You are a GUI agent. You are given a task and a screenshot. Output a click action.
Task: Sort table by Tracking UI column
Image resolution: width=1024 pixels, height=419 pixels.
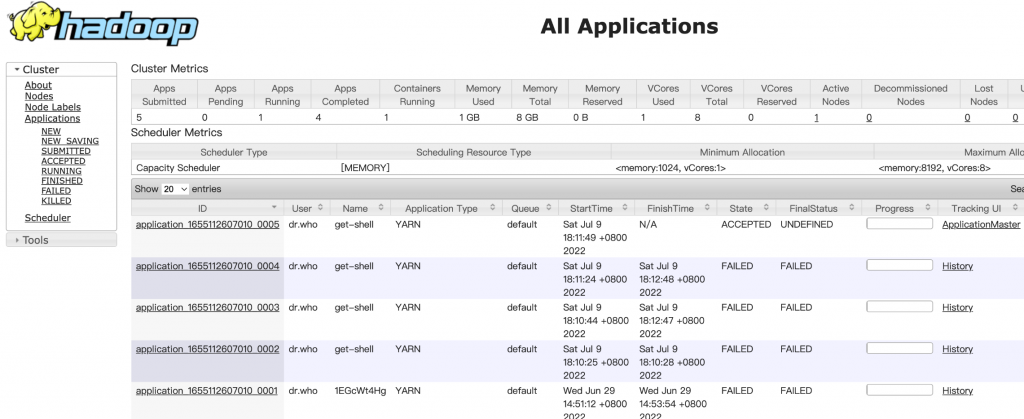click(981, 208)
